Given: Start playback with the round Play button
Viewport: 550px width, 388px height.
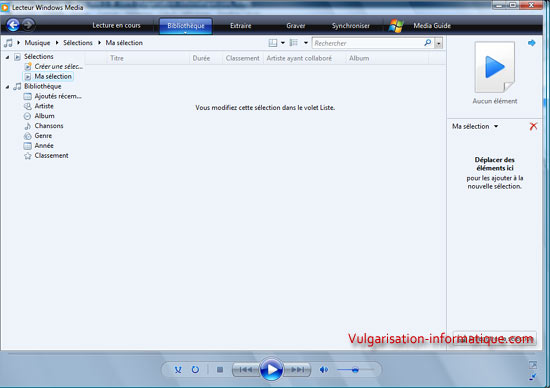Looking at the screenshot, I should (x=271, y=369).
